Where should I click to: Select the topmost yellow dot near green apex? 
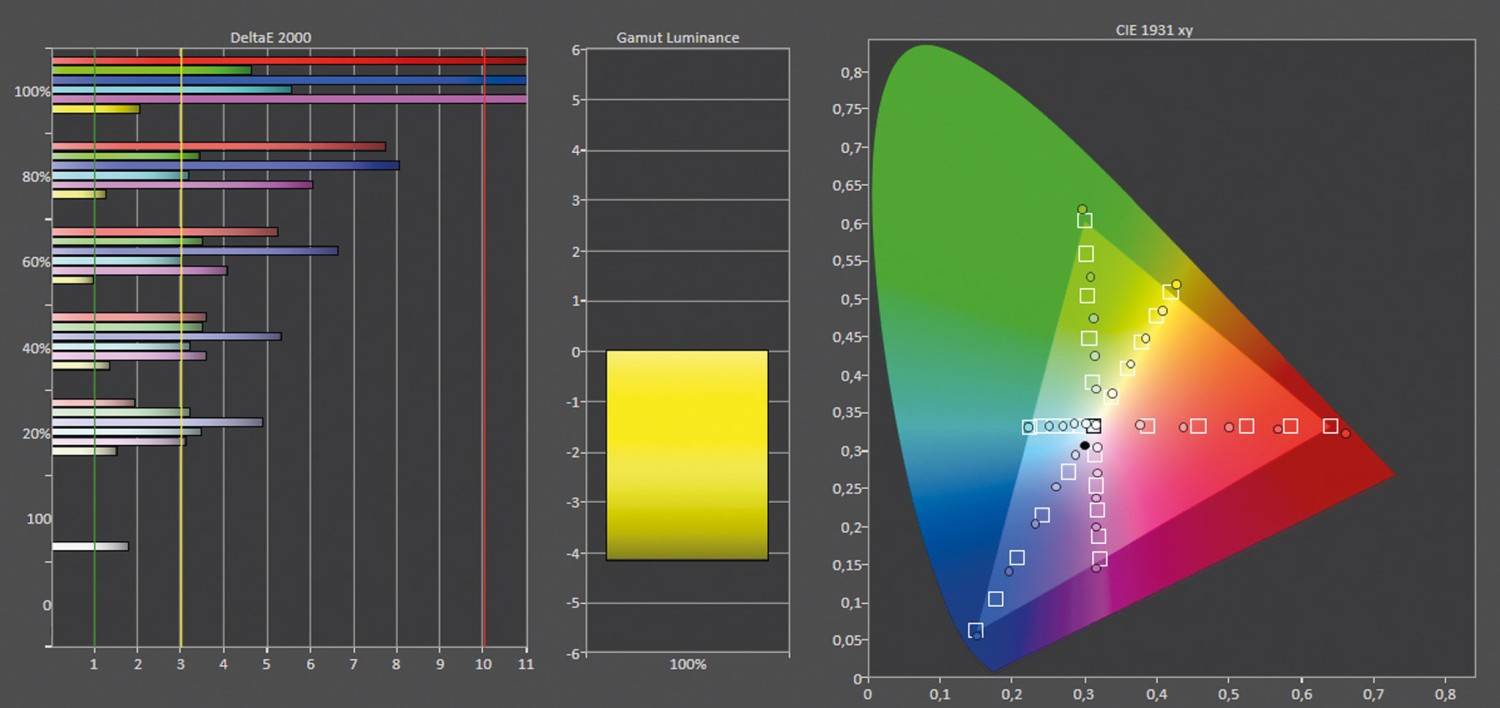pos(1082,207)
